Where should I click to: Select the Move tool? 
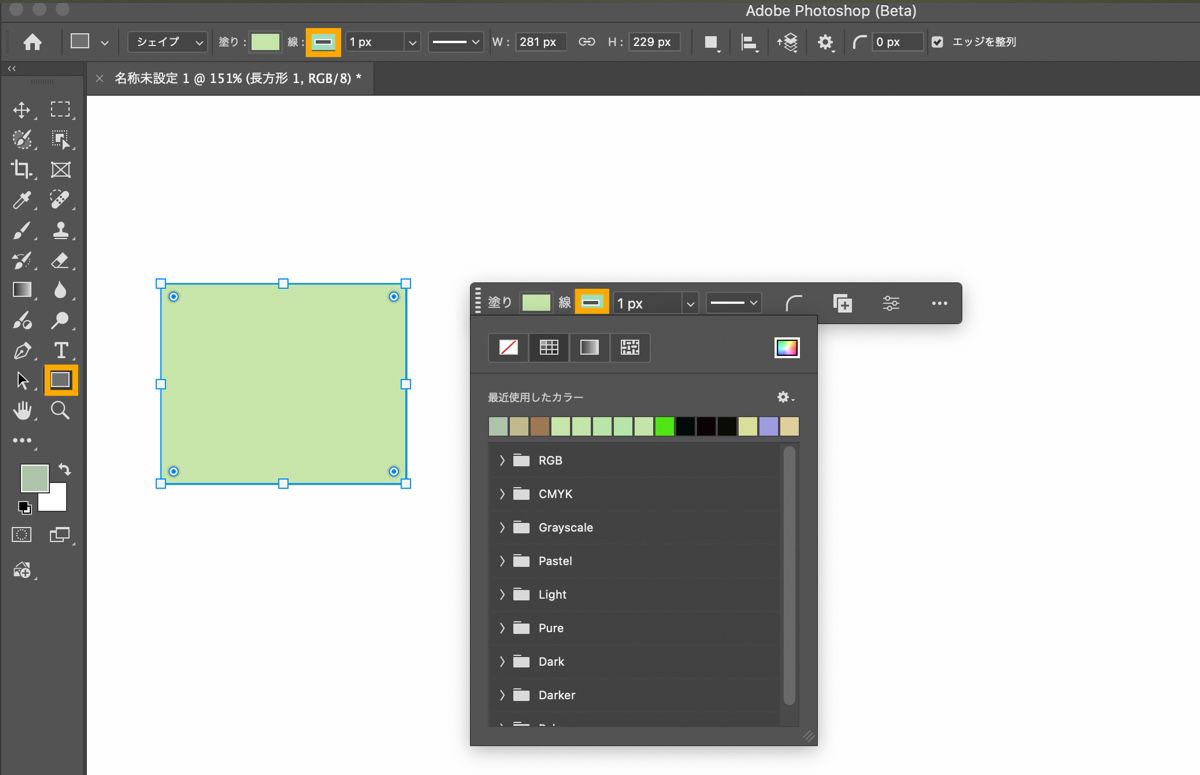pyautogui.click(x=22, y=110)
